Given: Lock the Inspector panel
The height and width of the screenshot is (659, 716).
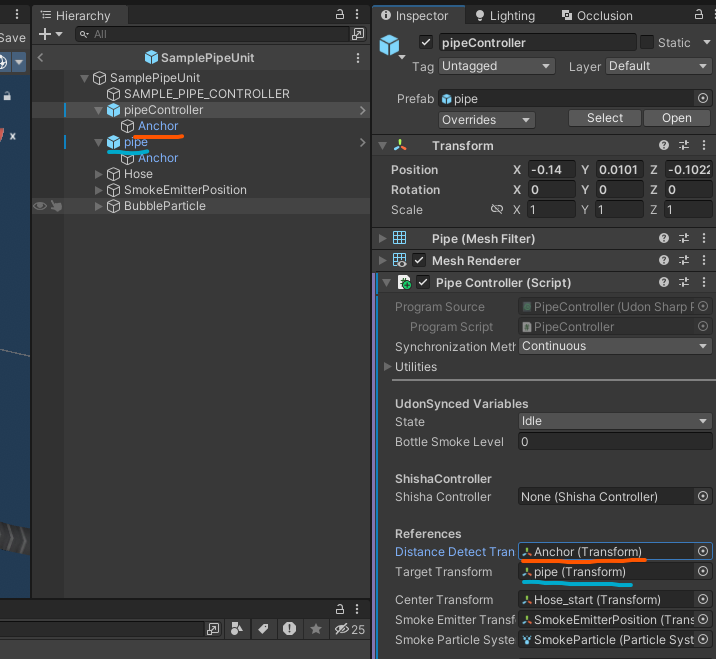Looking at the screenshot, I should 699,14.
